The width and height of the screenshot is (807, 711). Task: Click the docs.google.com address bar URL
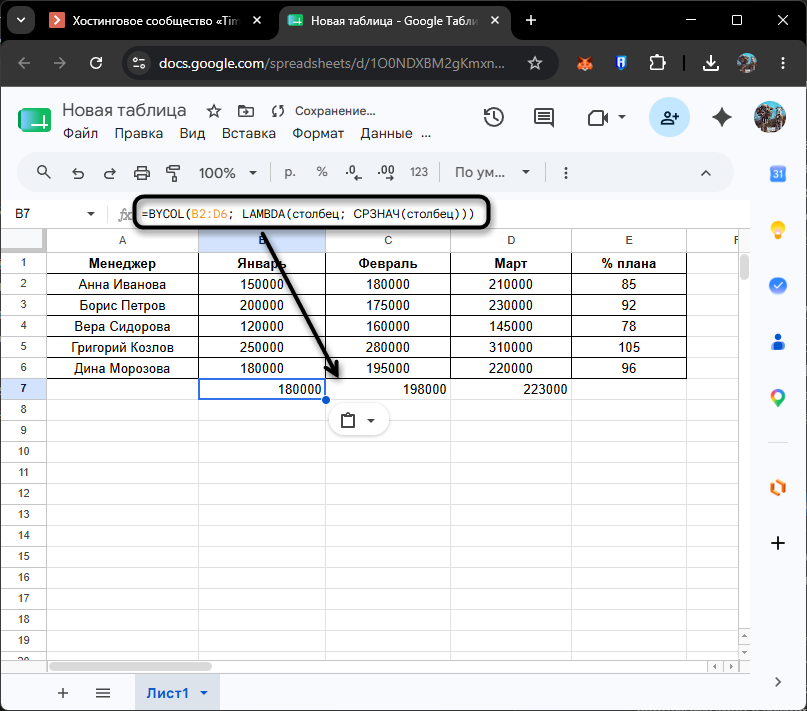pyautogui.click(x=331, y=63)
